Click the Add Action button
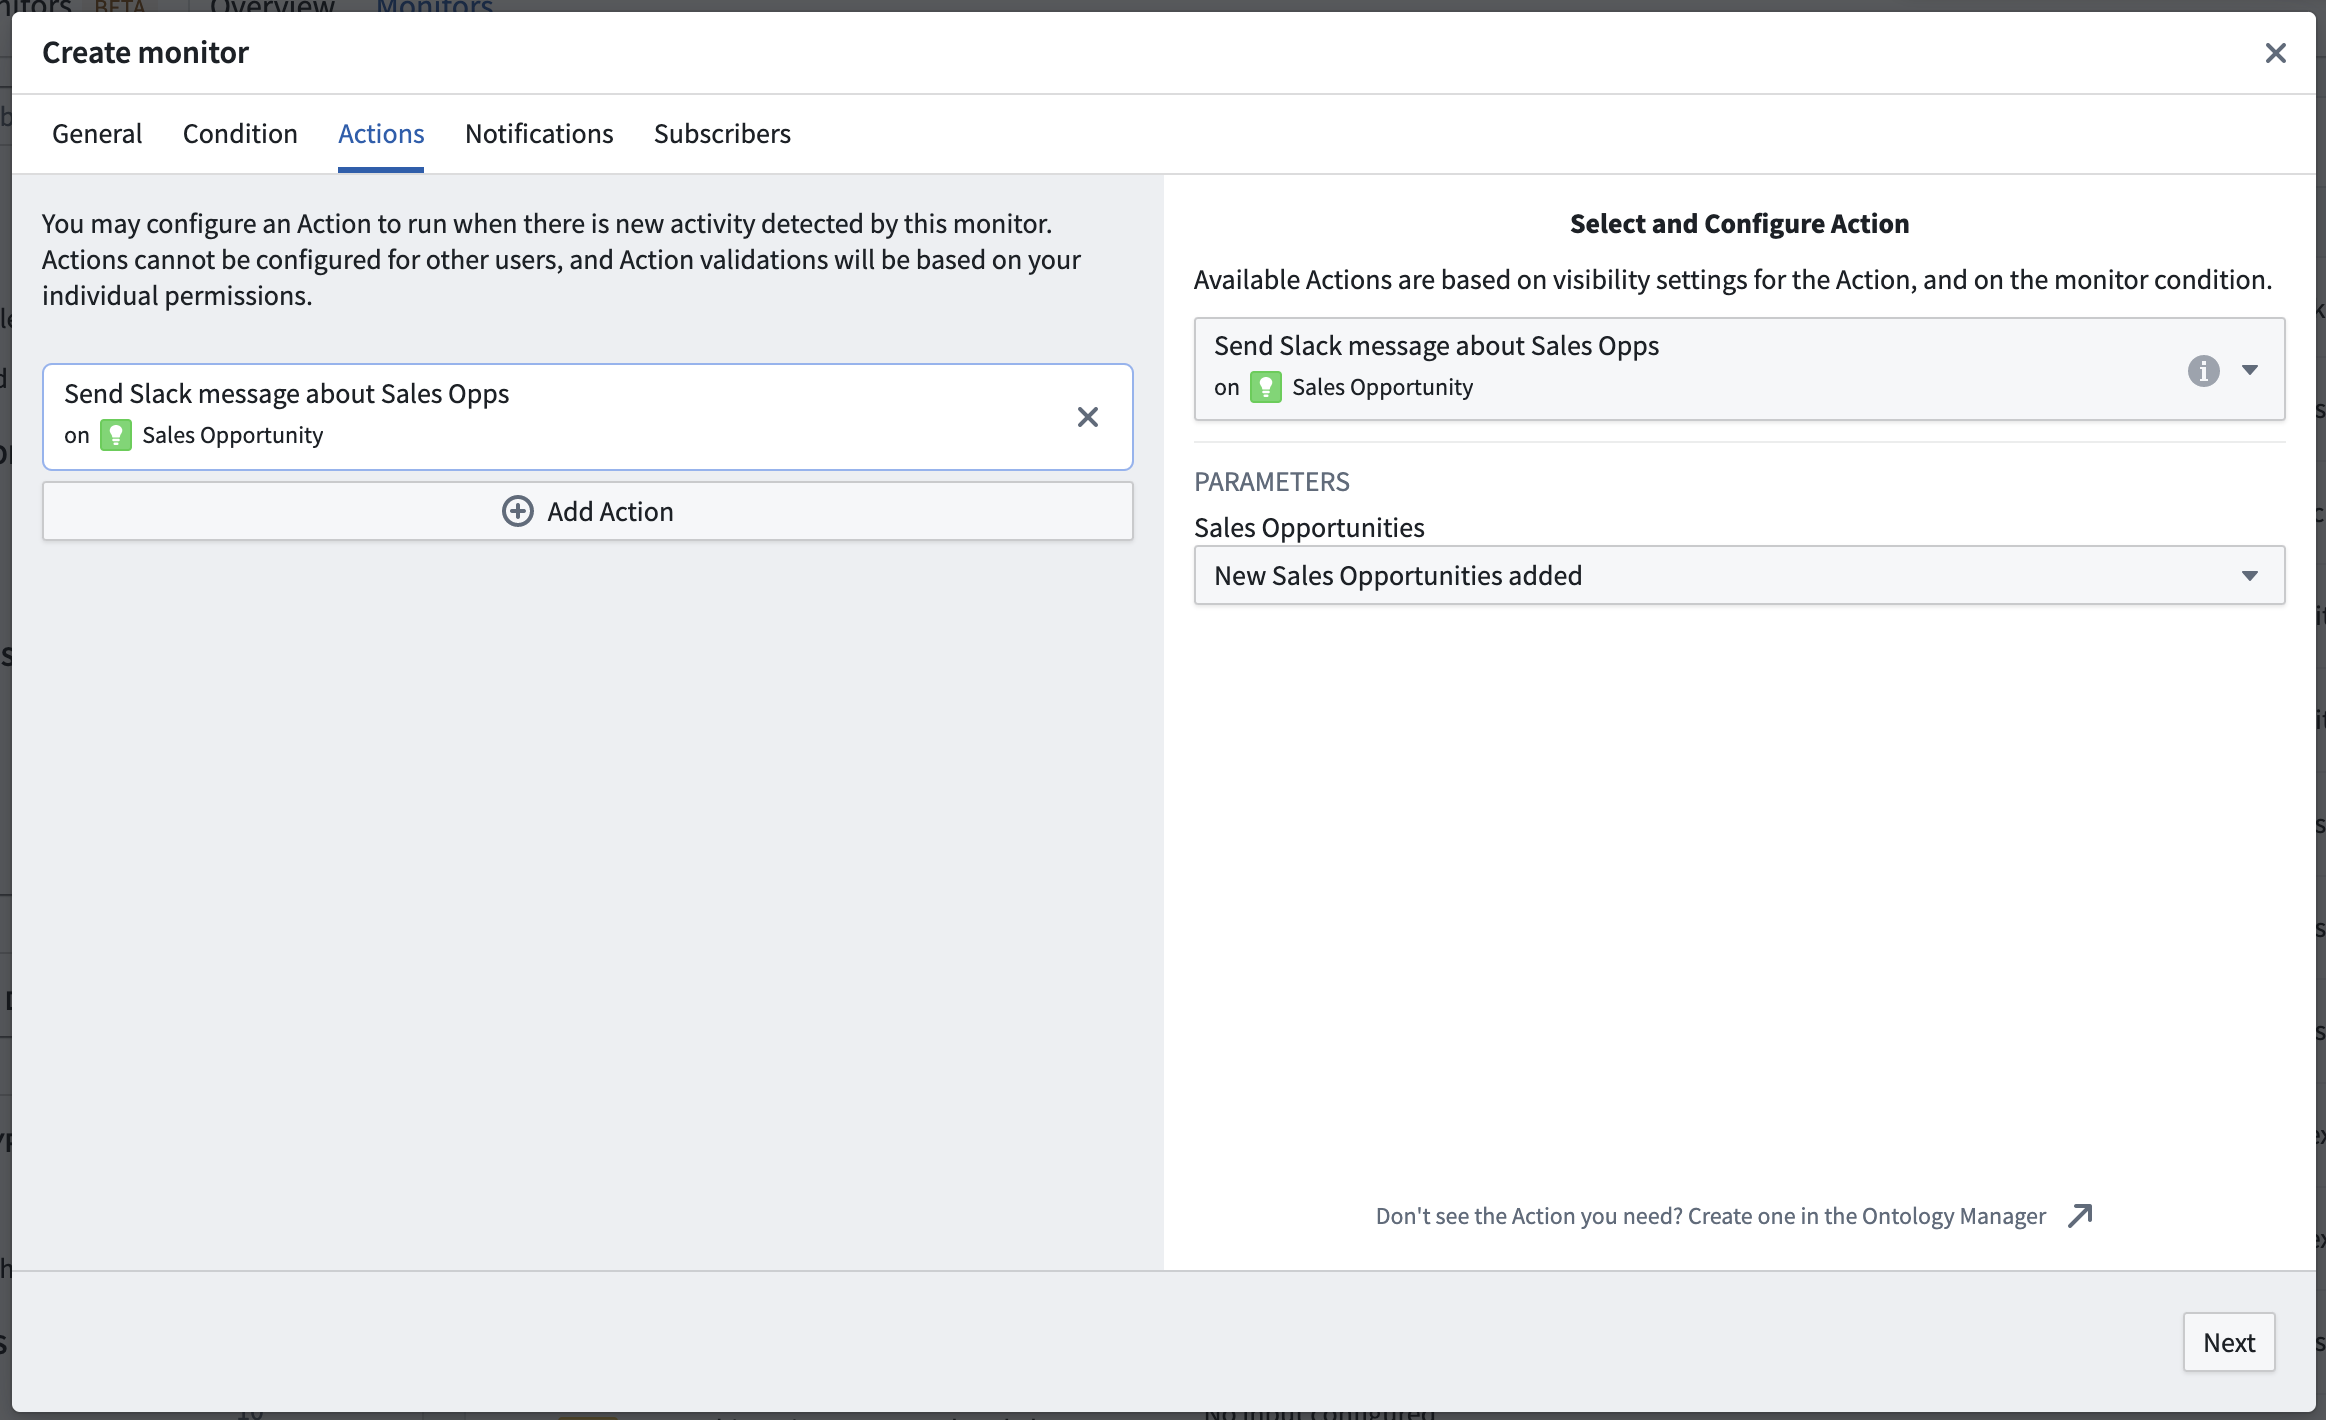This screenshot has height=1420, width=2326. pos(588,511)
